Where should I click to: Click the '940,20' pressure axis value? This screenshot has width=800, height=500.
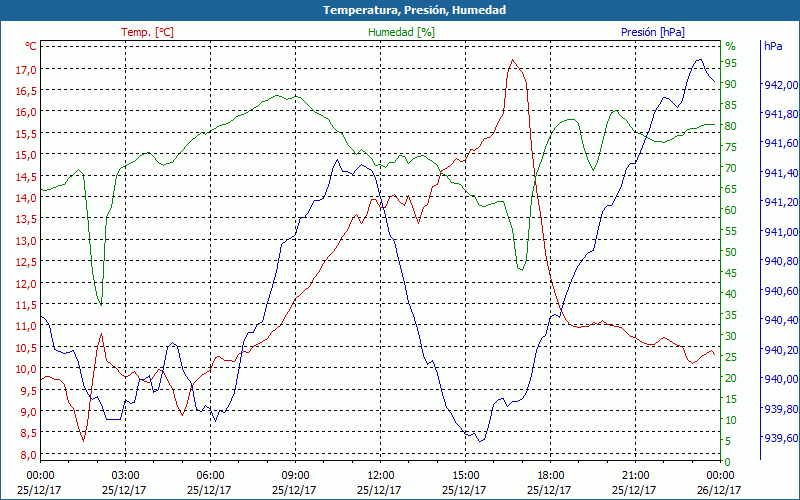(781, 349)
